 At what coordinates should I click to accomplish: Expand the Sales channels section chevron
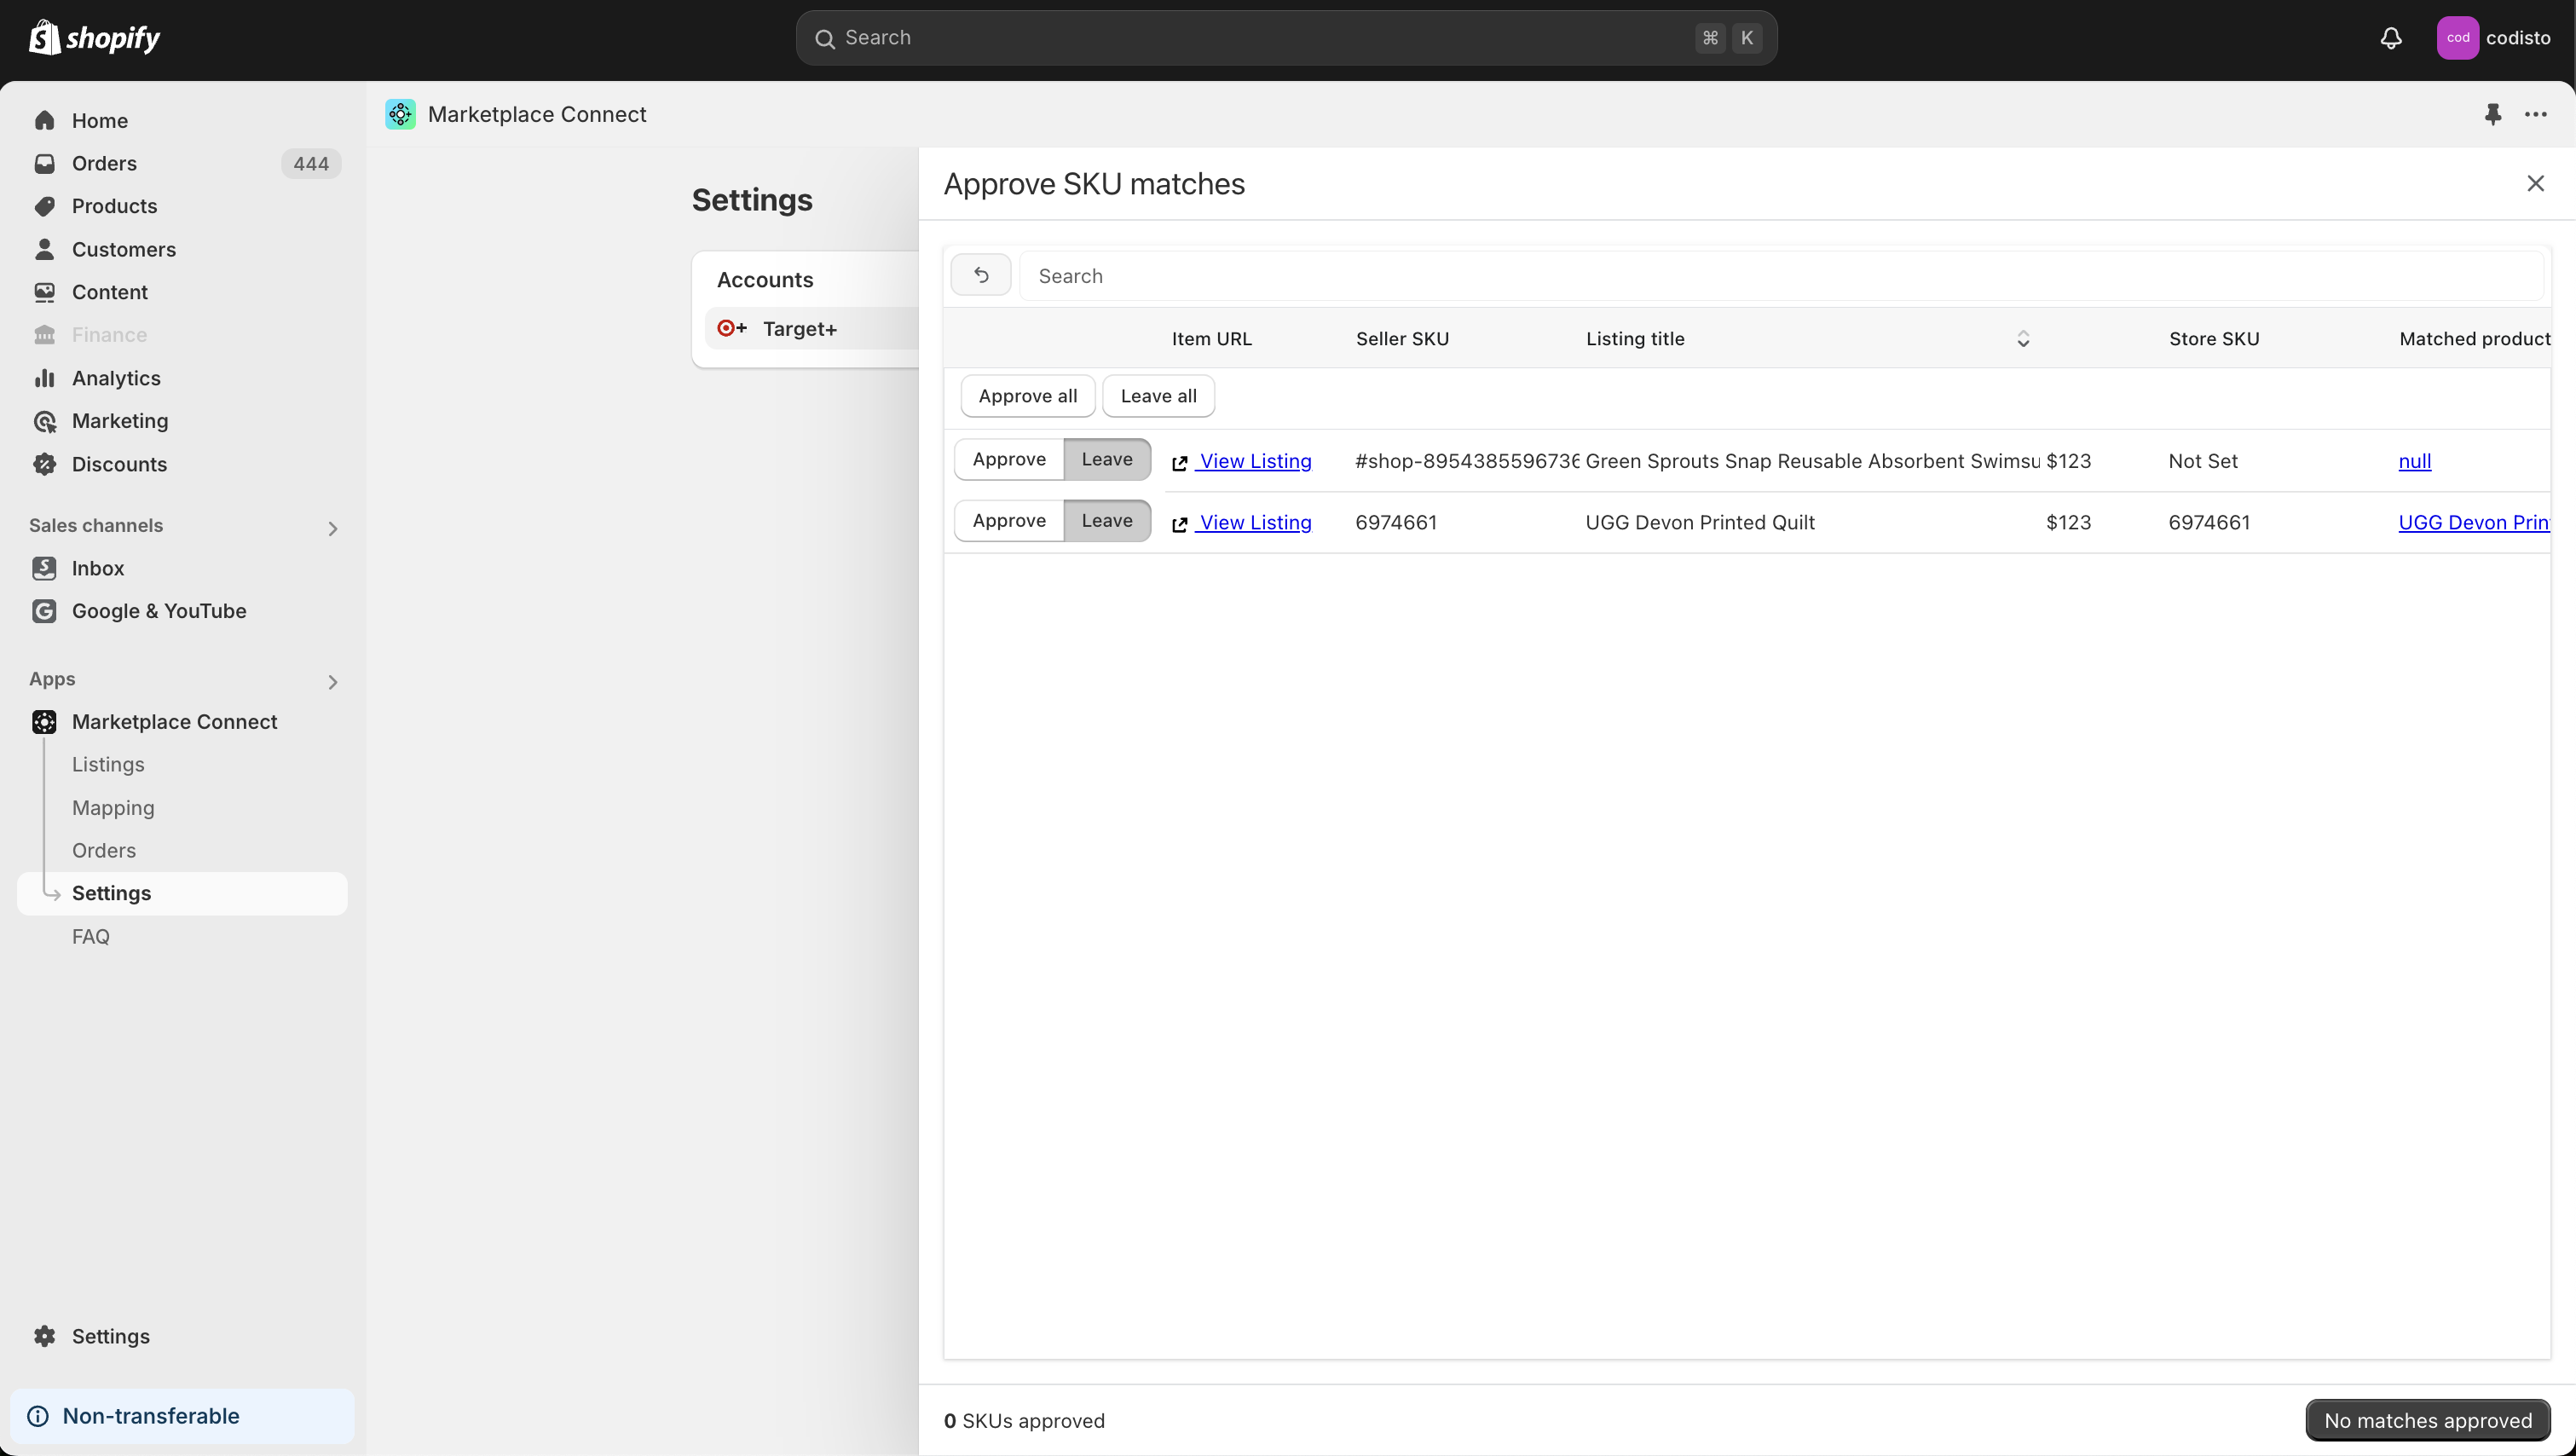(x=333, y=528)
